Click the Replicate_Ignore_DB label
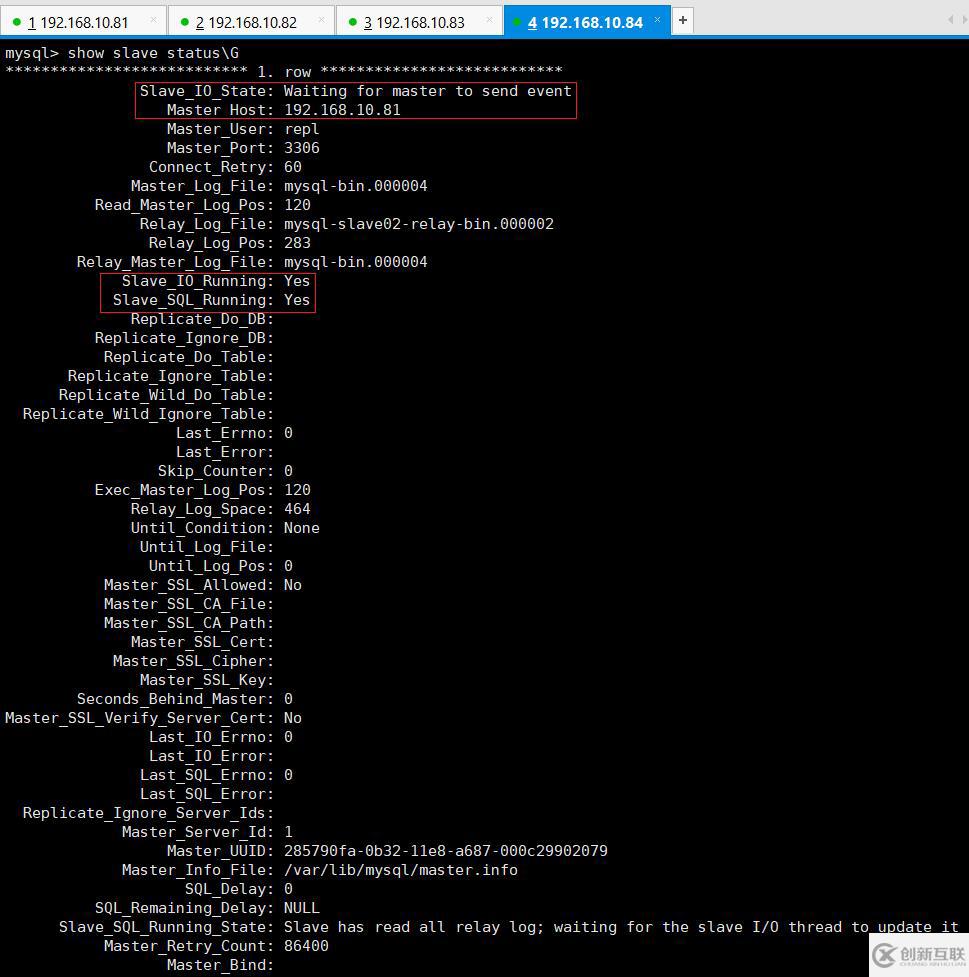The height and width of the screenshot is (977, 969). 184,338
